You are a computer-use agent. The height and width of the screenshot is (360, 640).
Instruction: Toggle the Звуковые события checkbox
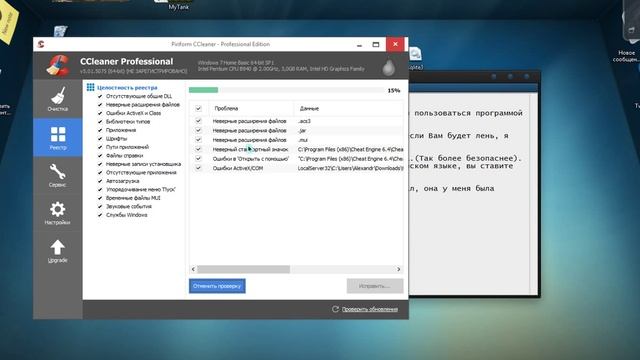100,206
